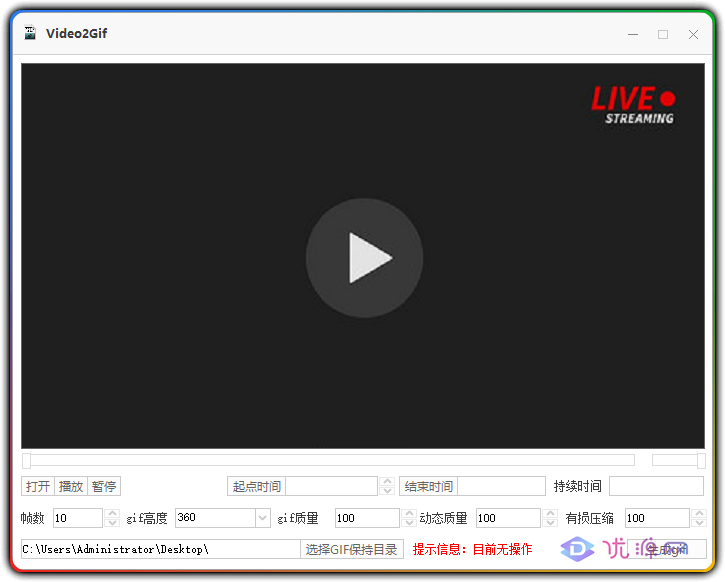Image resolution: width=725 pixels, height=582 pixels.
Task: Click the 动态质量 field showing 100
Action: point(508,518)
